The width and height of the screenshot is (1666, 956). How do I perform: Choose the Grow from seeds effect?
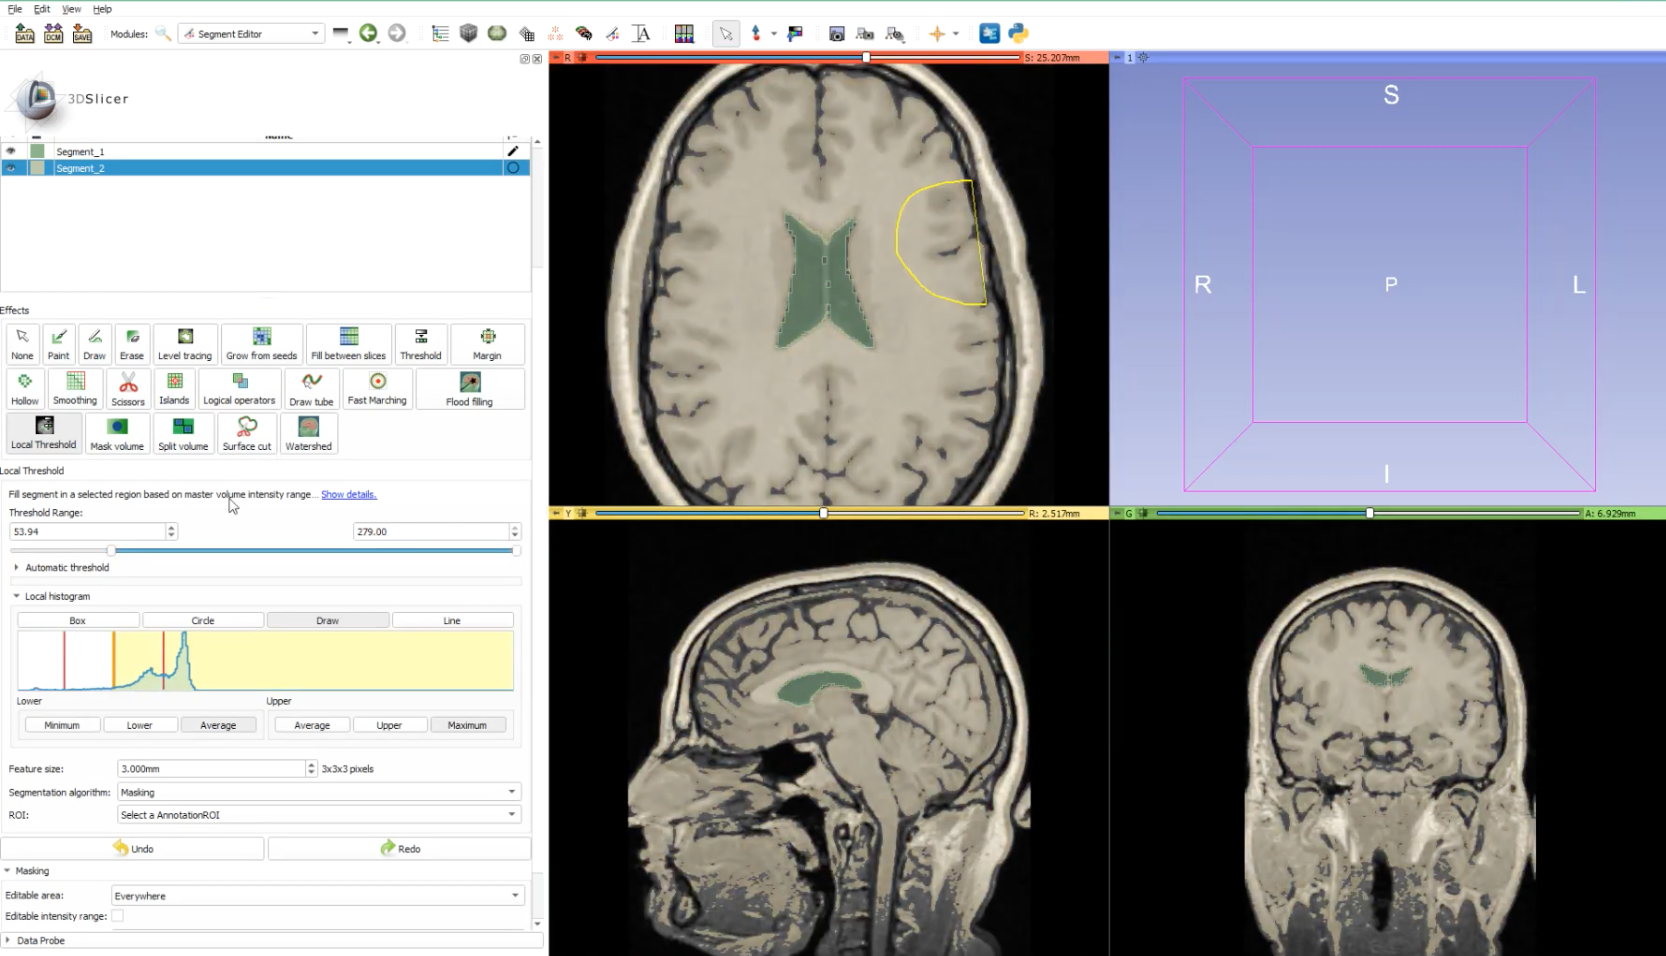tap(261, 343)
